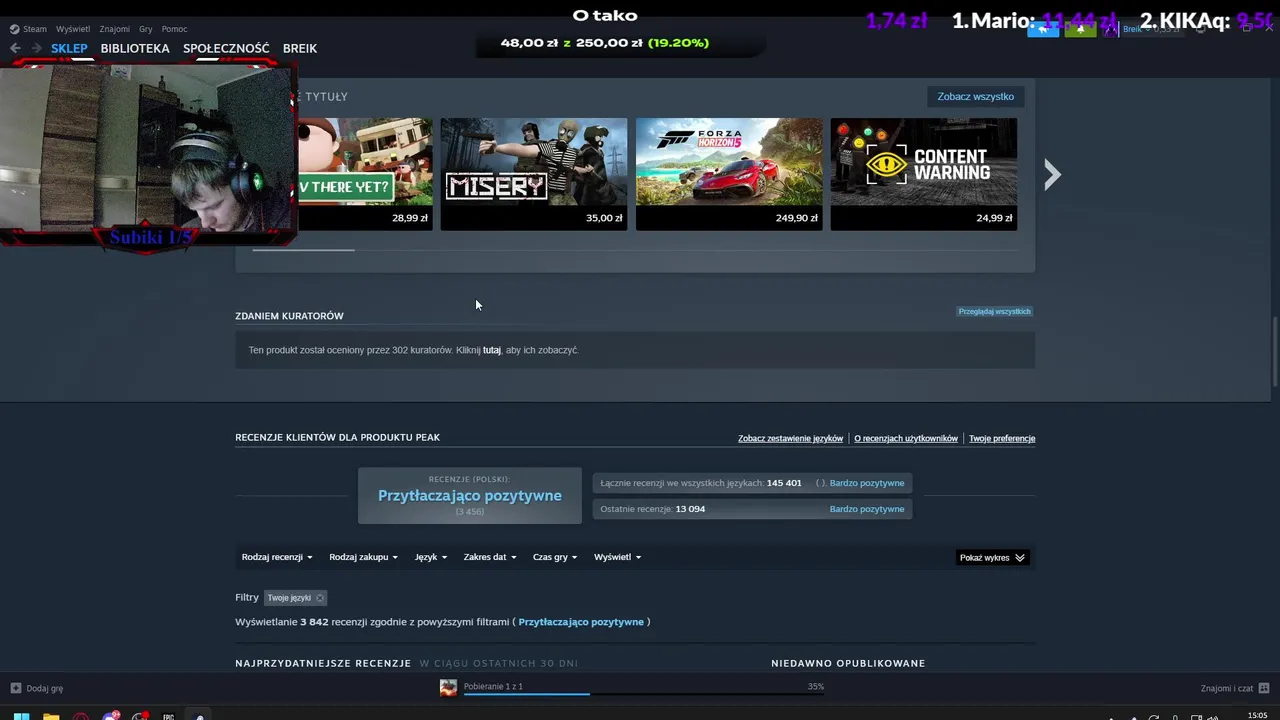This screenshot has height=720, width=1280.
Task: Open Twoje preferencje link
Action: pyautogui.click(x=1002, y=438)
